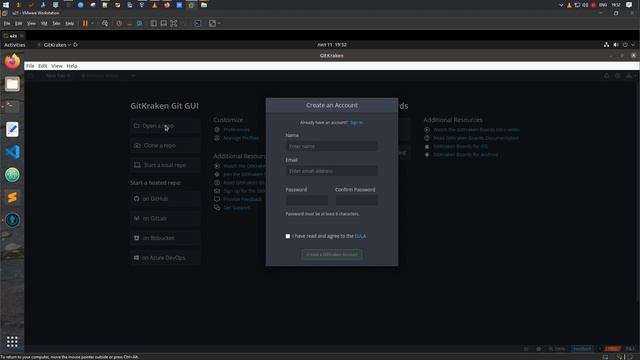Click the Ubuntu network icon

coord(606,45)
